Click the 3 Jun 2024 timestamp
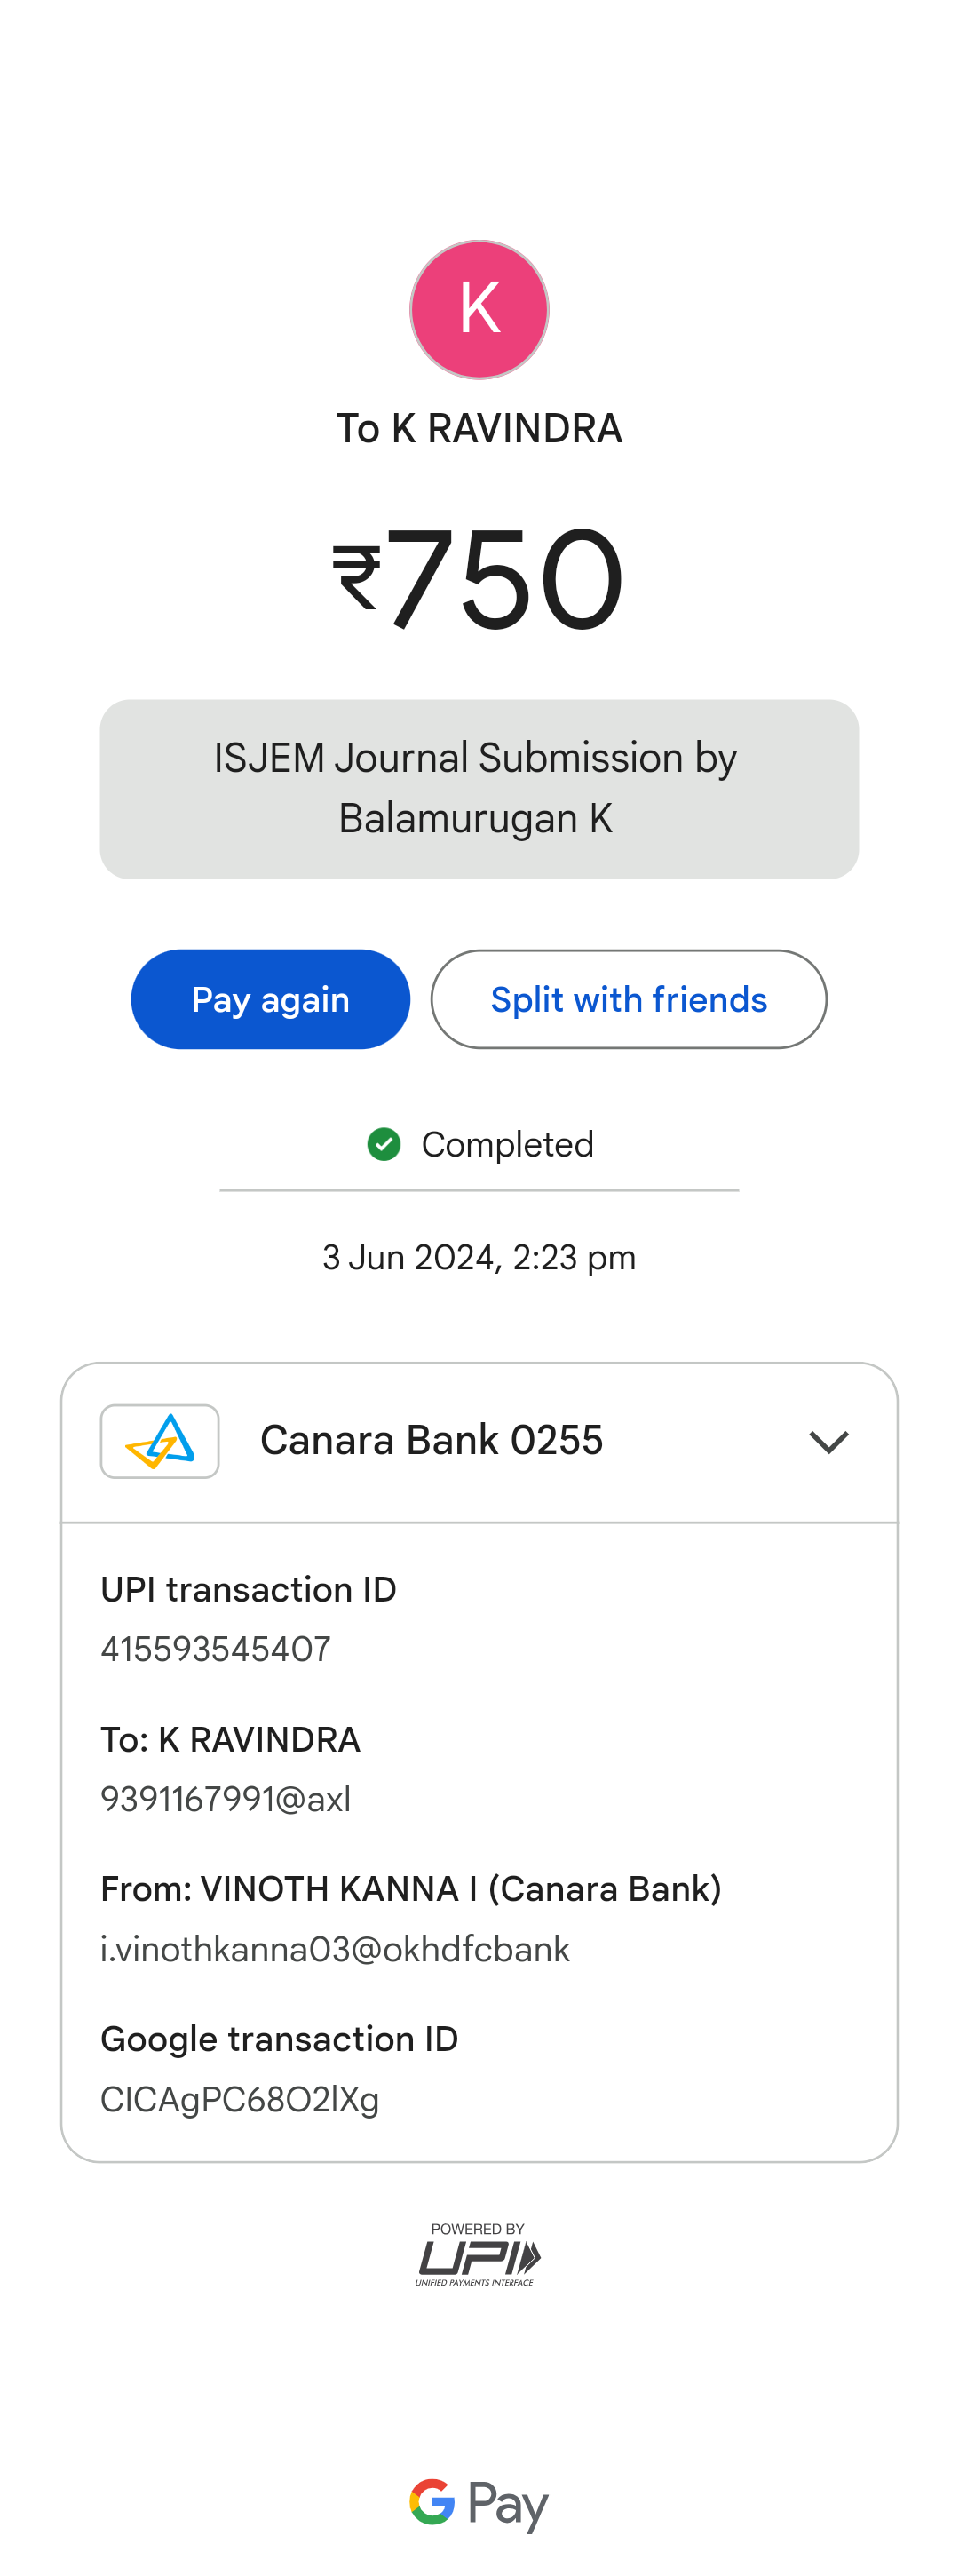This screenshot has height=2576, width=959. [479, 1257]
